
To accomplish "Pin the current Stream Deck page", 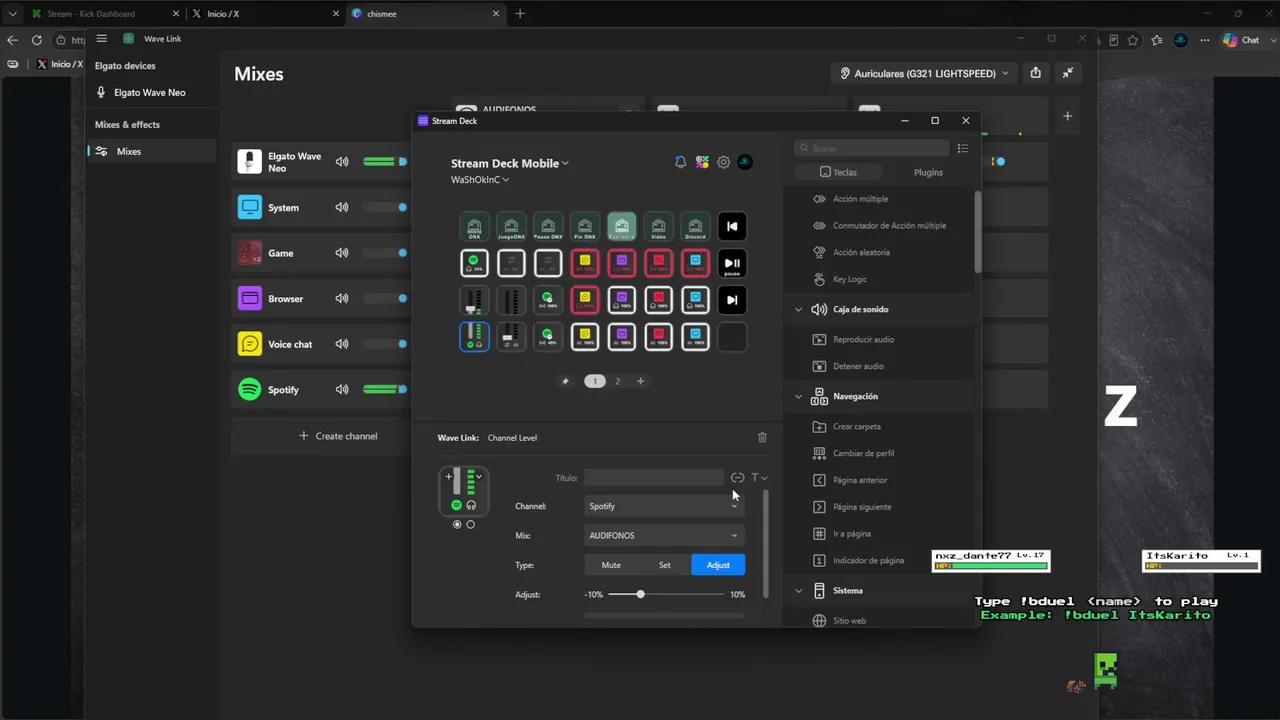I will (x=565, y=381).
